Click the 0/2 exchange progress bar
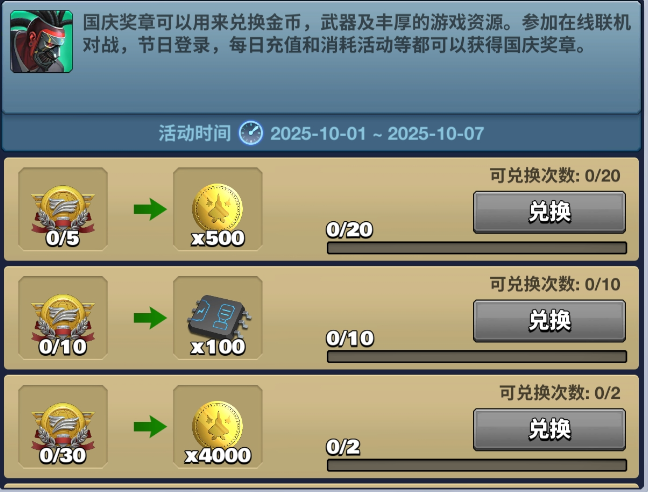Image resolution: width=648 pixels, height=492 pixels. click(477, 465)
